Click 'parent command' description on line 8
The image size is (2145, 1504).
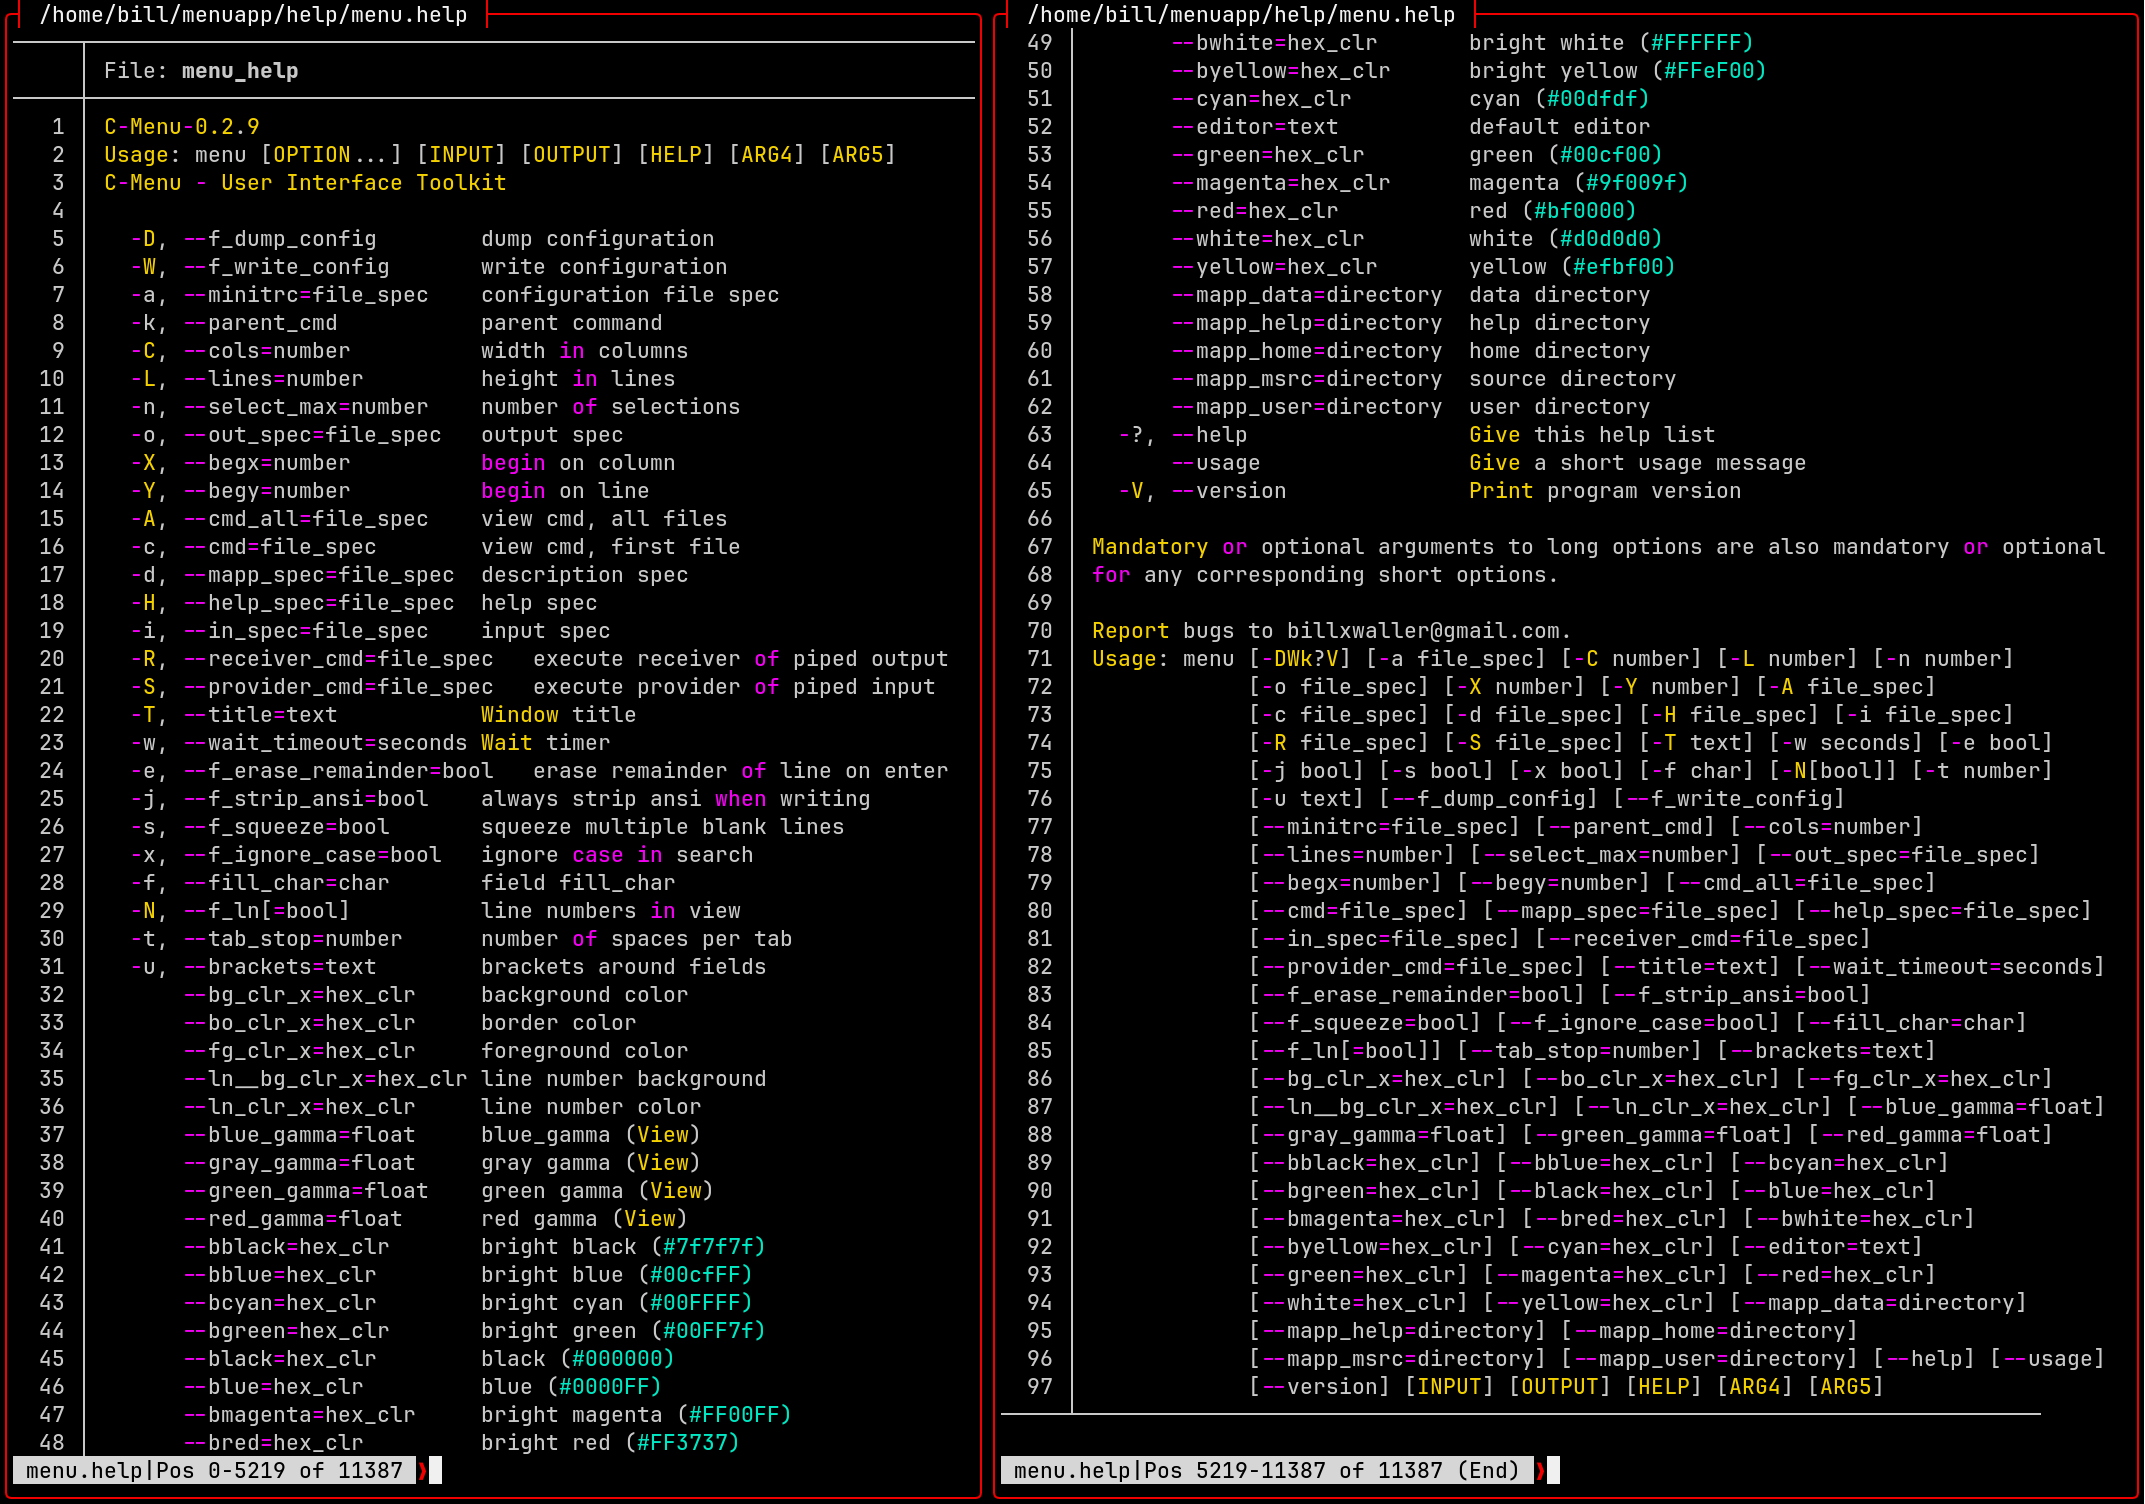[572, 323]
